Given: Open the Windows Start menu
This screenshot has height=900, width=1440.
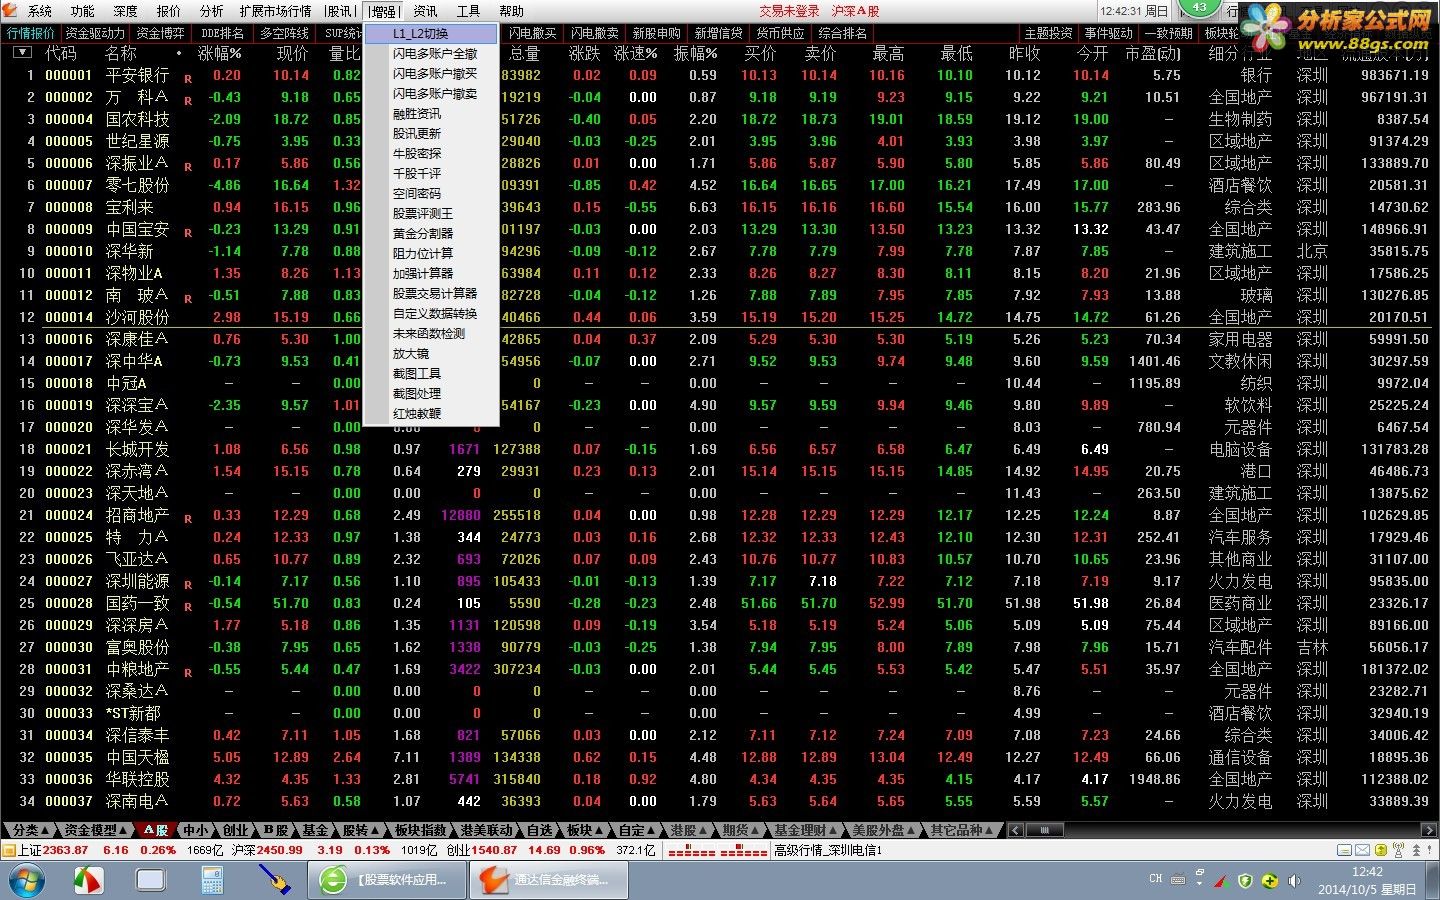Looking at the screenshot, I should [27, 880].
